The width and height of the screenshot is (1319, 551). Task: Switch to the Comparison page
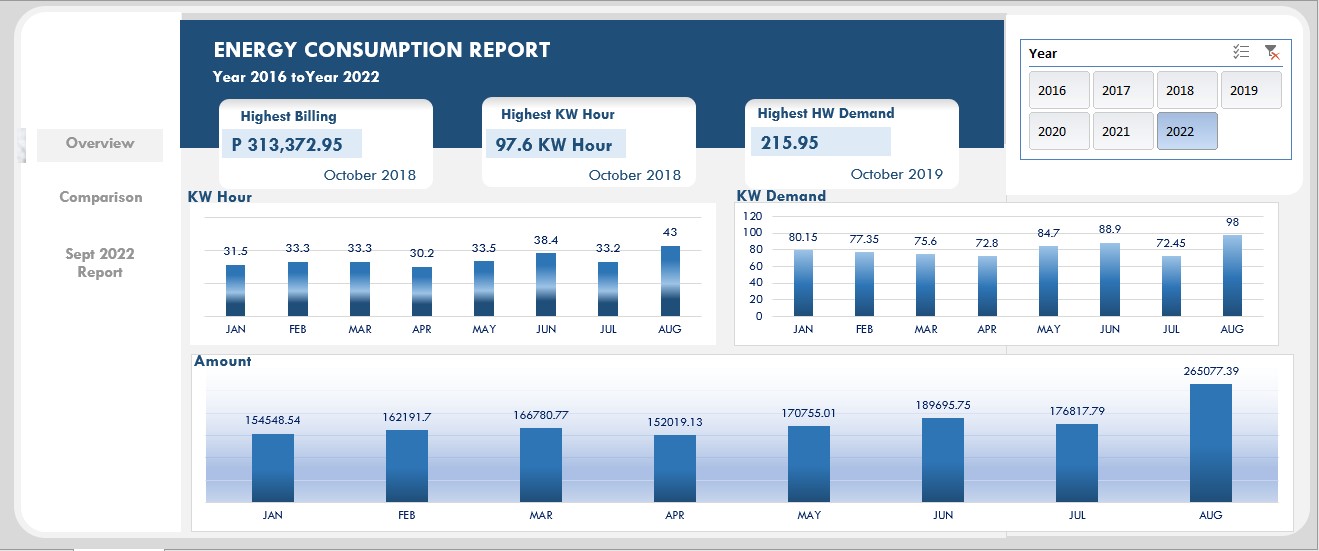[x=100, y=197]
